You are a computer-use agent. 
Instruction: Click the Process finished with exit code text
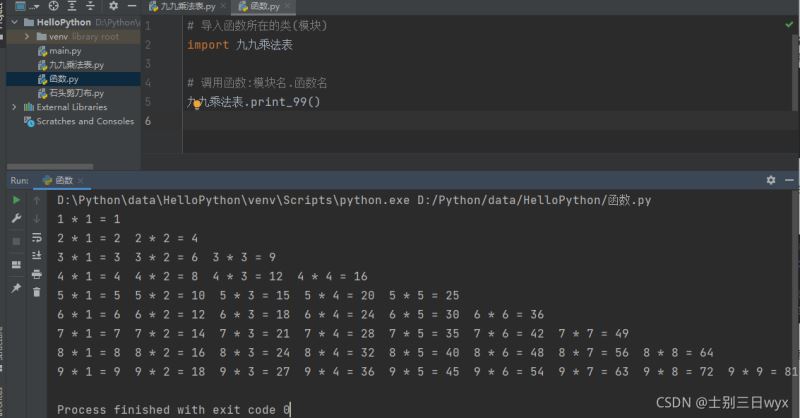[x=174, y=410]
